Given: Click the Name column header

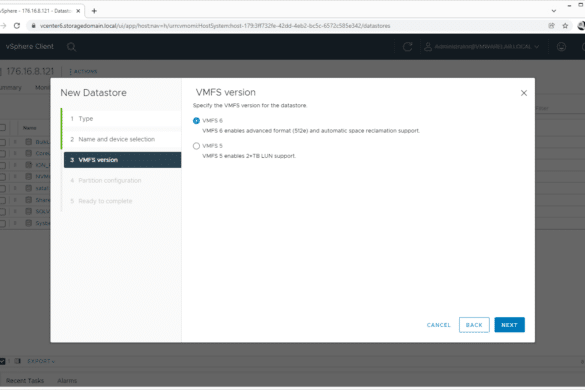Looking at the screenshot, I should (29, 128).
